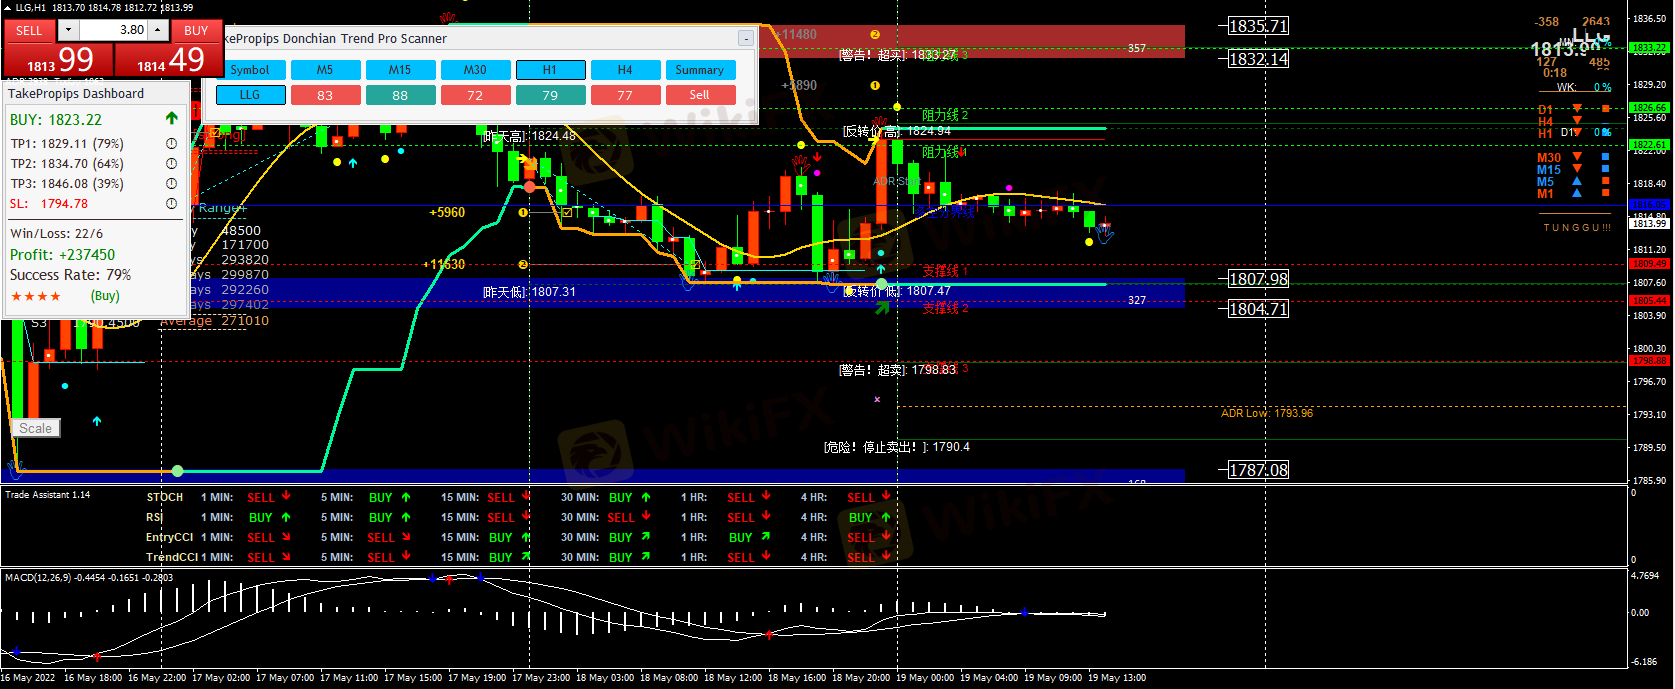
Task: Click the TP2 clock icon in dashboard
Action: click(171, 164)
